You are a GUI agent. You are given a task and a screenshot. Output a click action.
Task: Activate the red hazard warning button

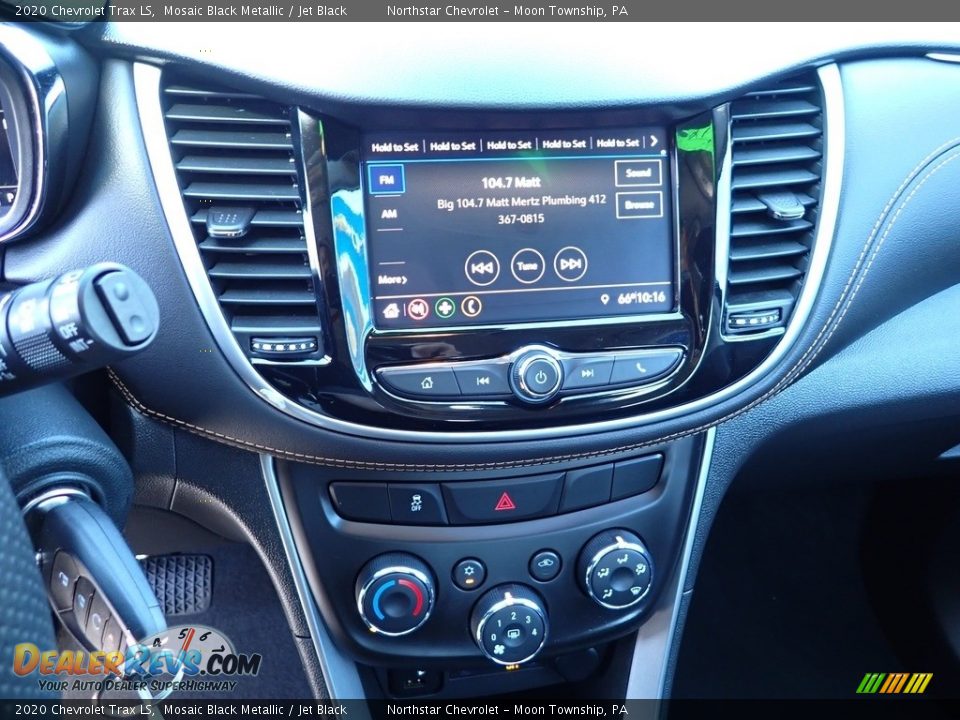coord(504,501)
